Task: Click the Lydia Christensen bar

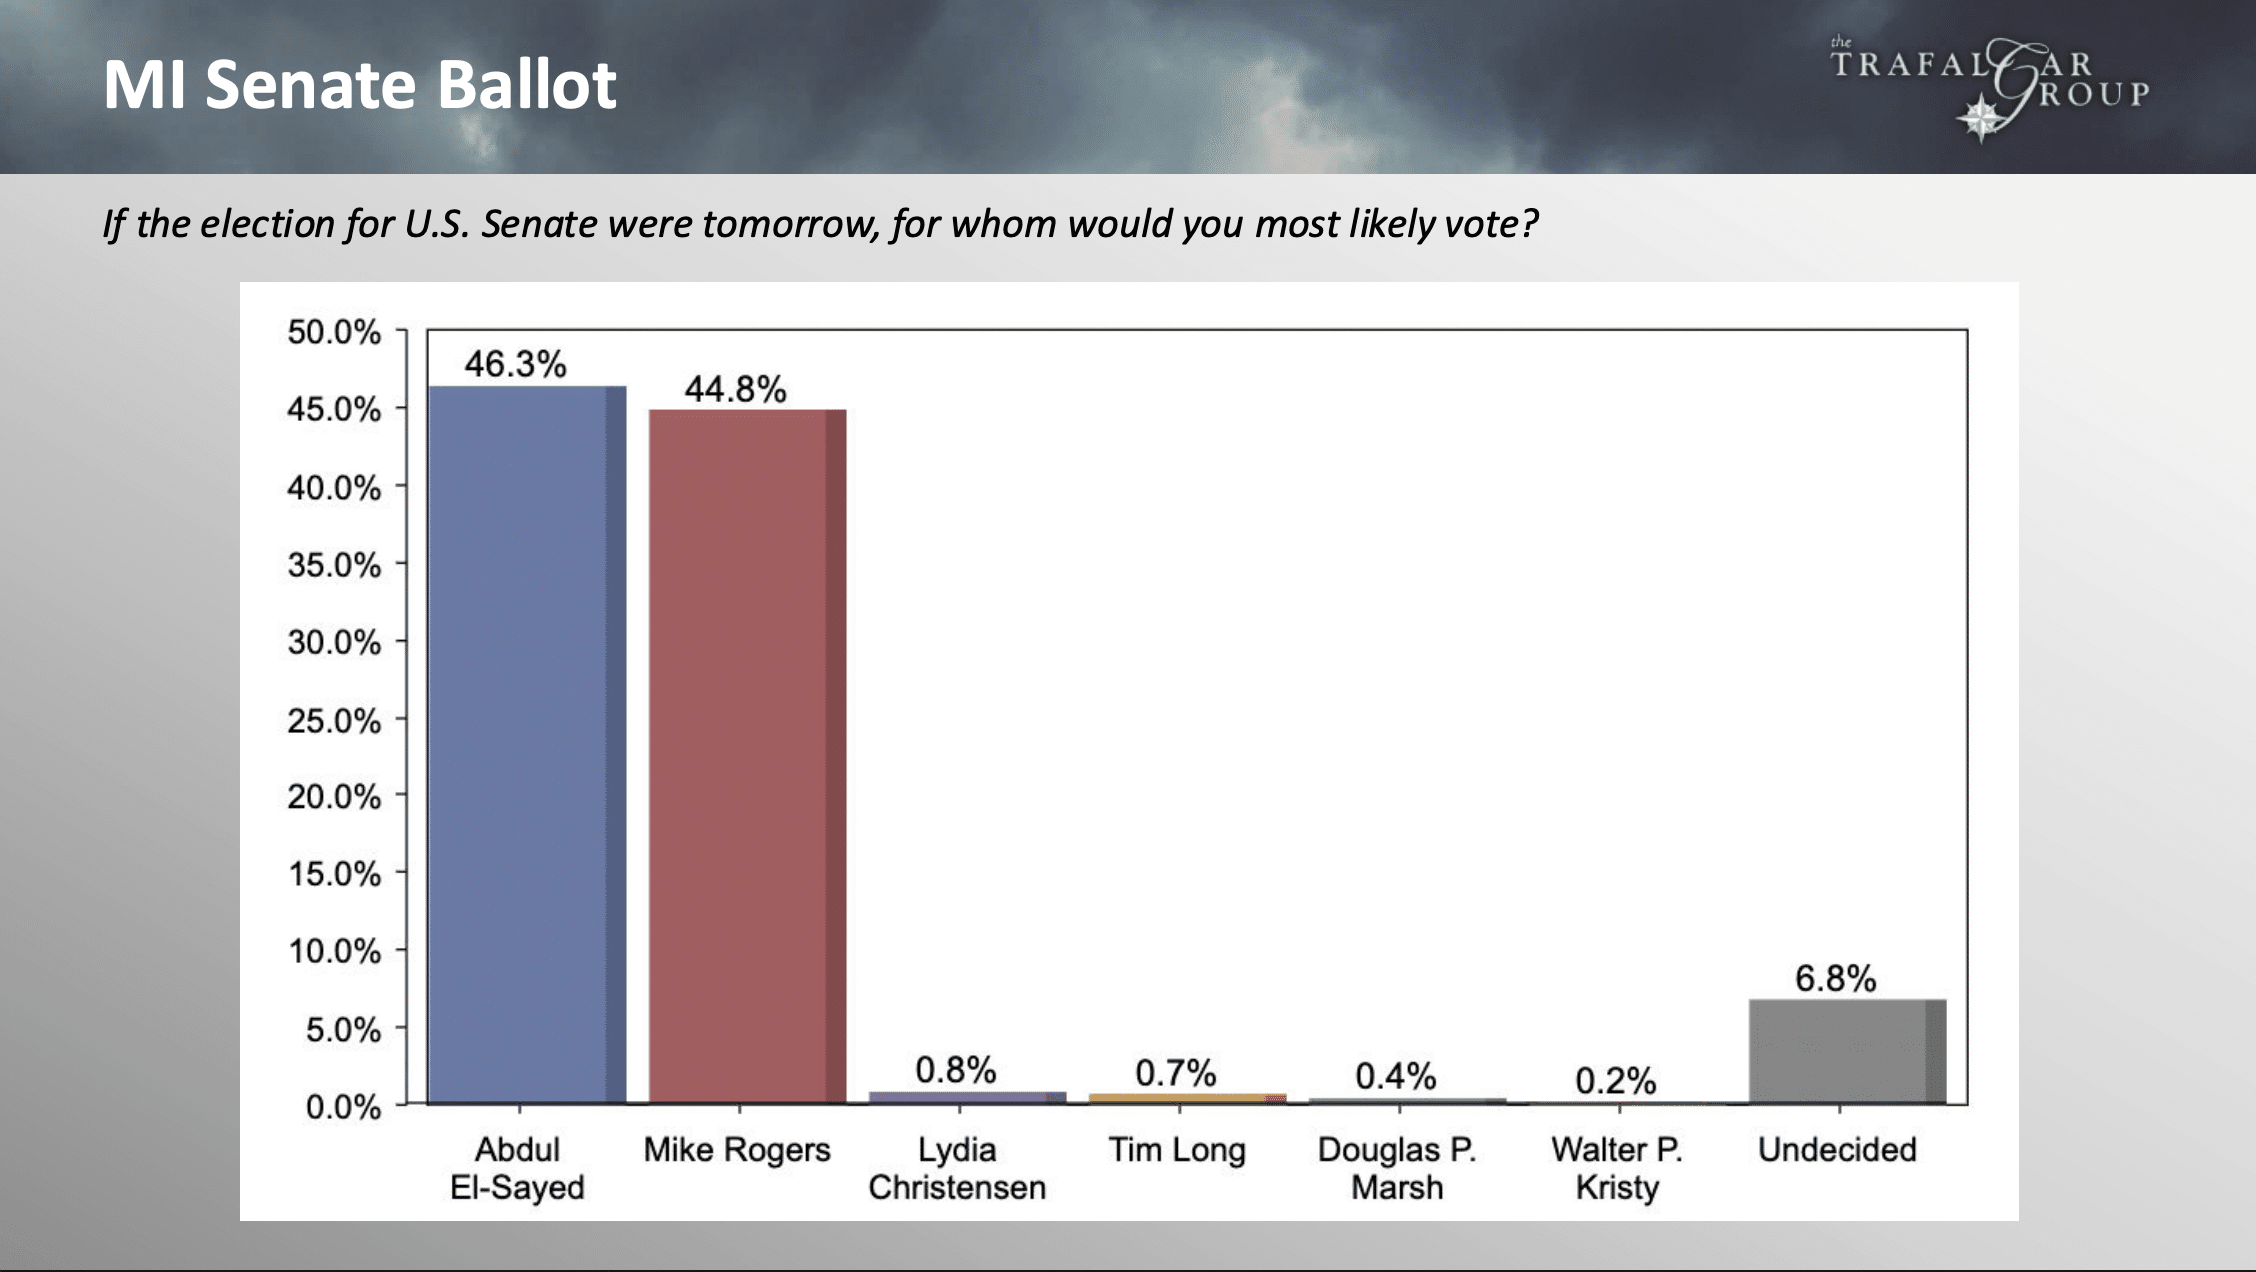Action: 967,1097
